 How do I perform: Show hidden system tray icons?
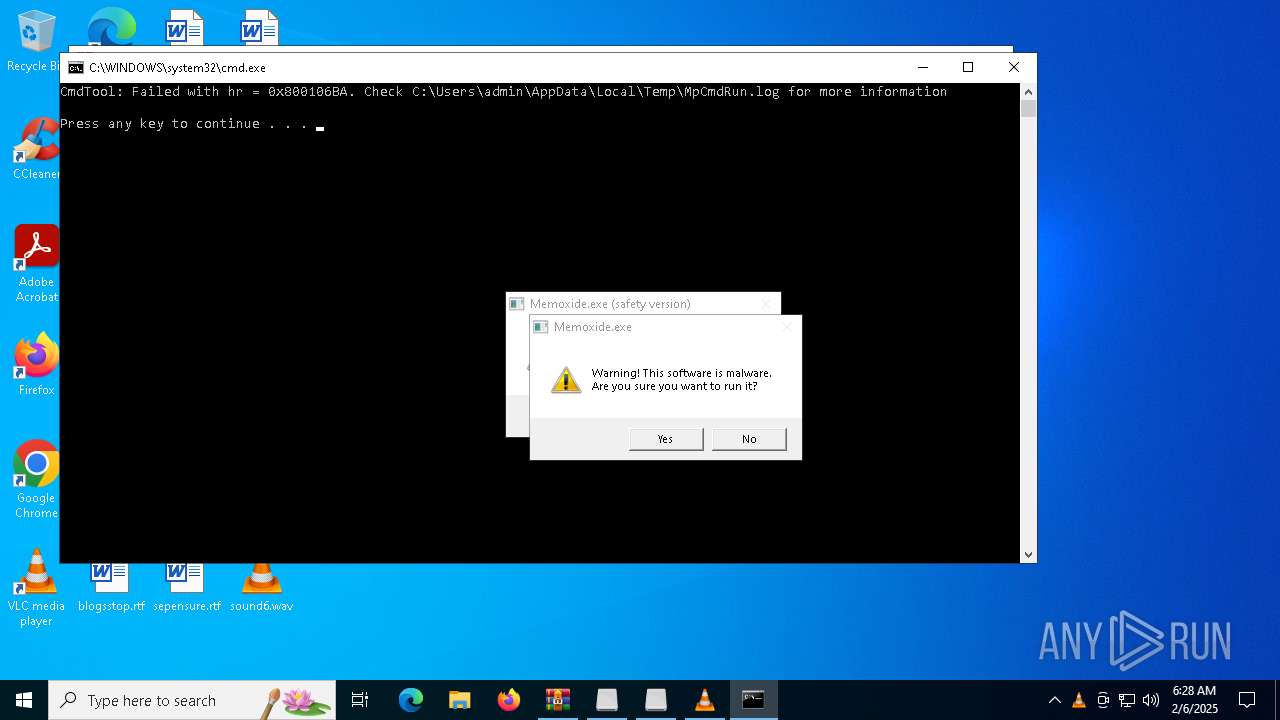(x=1054, y=700)
